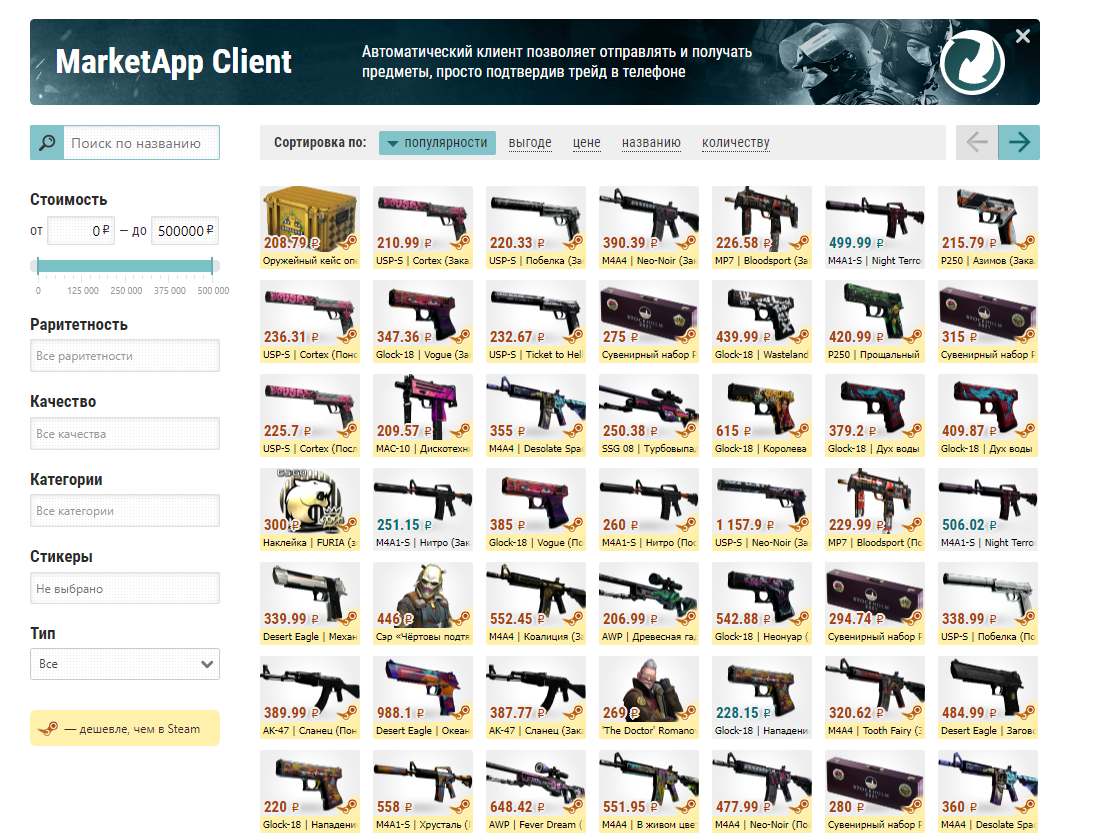Open USP-S Neo-Noir priced 1 157.9
Image resolution: width=1104 pixels, height=838 pixels.
point(762,509)
